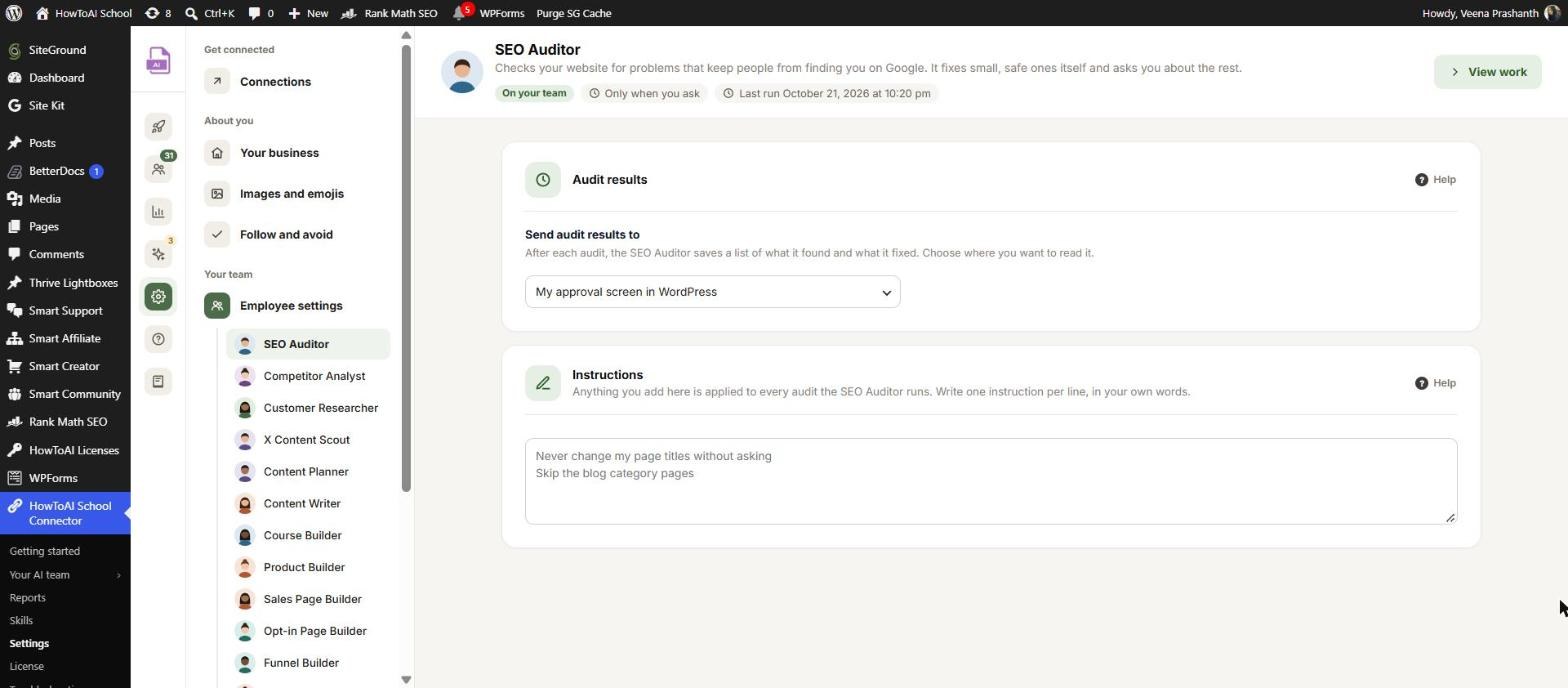Open the Ctrl+K search icon

tap(209, 13)
